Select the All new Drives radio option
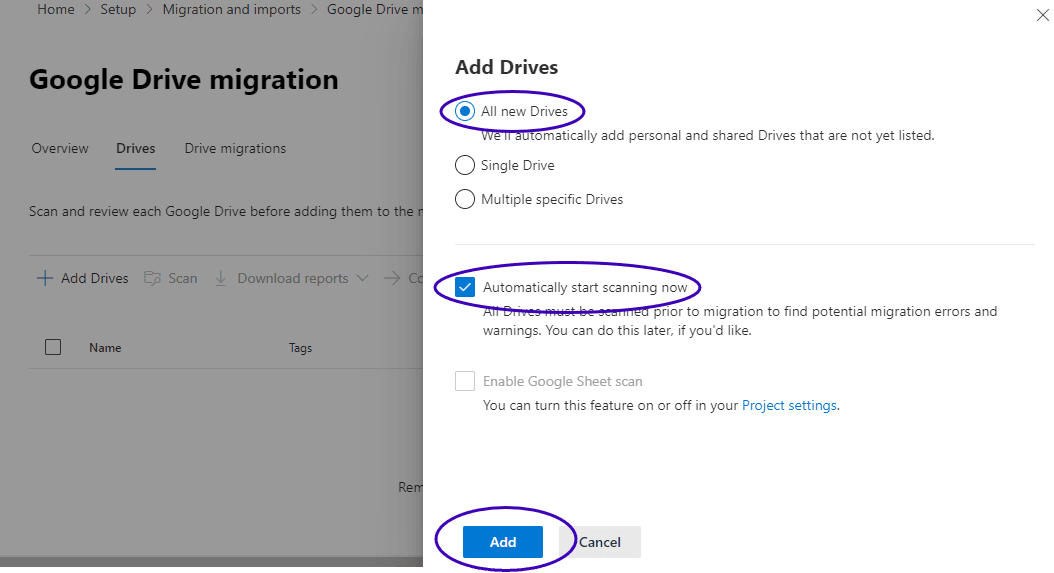 click(465, 112)
